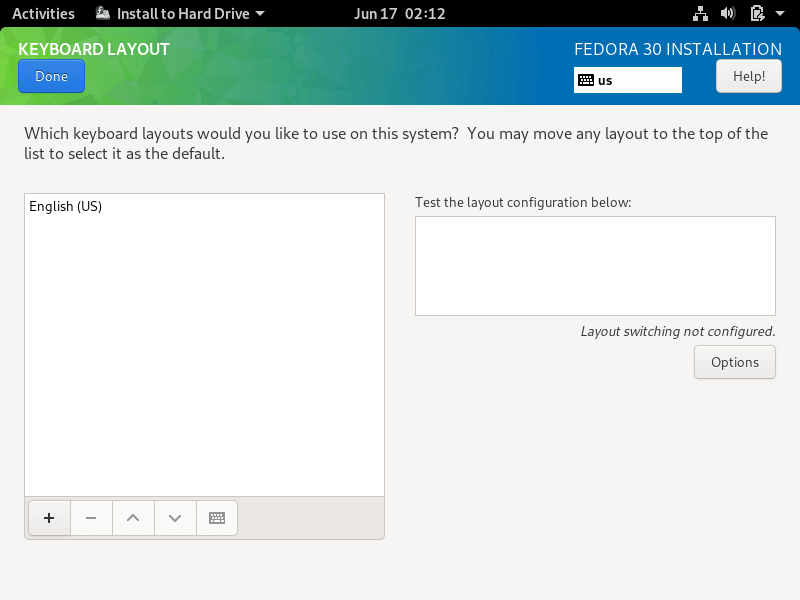The width and height of the screenshot is (800, 600).
Task: Open the Help! button
Action: pos(748,76)
